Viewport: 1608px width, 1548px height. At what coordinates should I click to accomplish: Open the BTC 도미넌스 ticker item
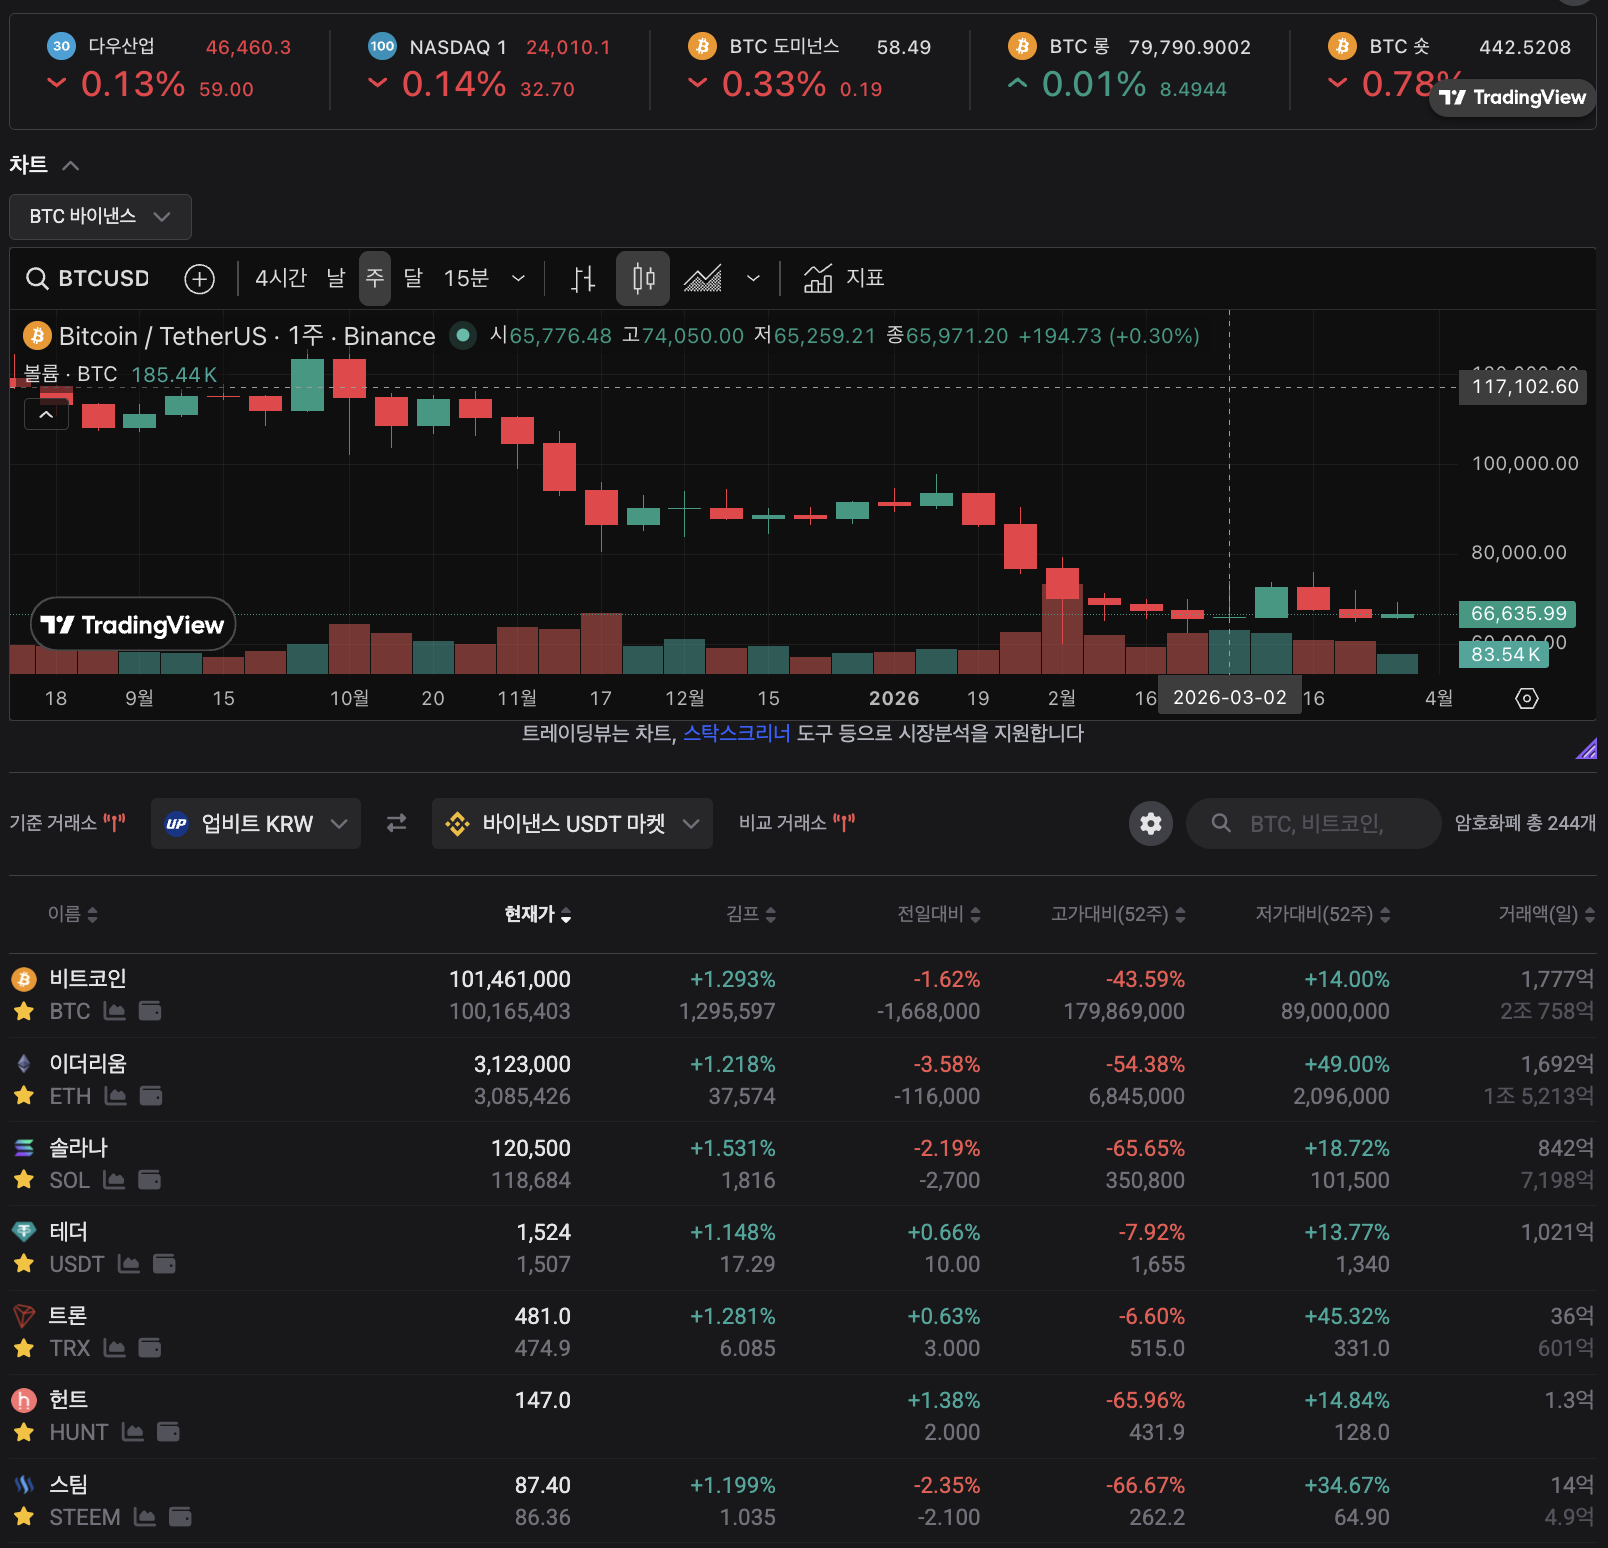(810, 66)
